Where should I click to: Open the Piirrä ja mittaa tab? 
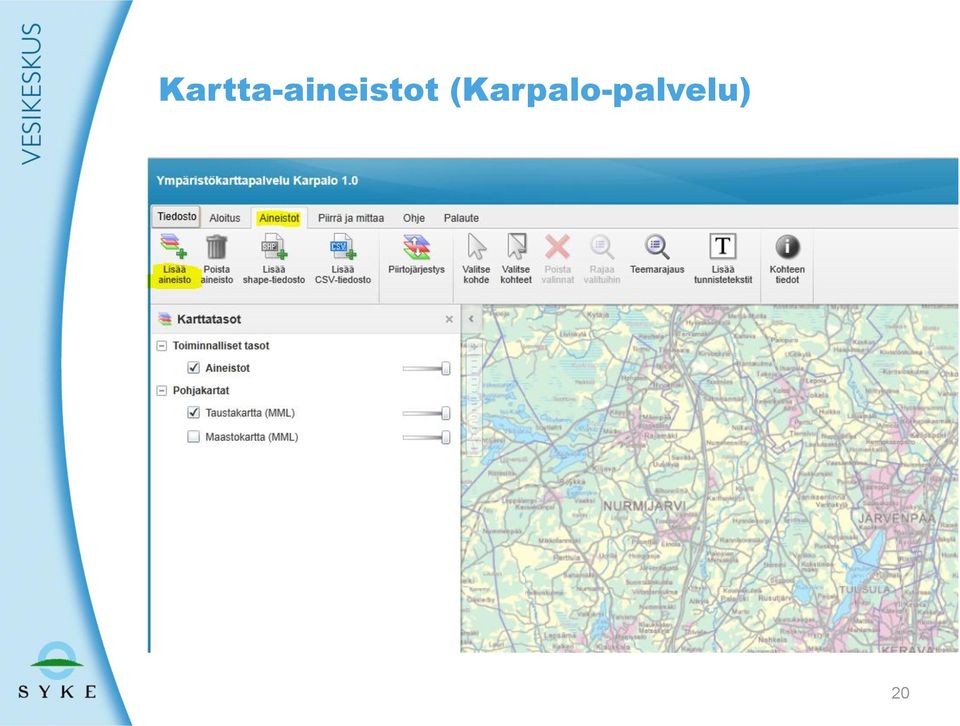tap(351, 218)
